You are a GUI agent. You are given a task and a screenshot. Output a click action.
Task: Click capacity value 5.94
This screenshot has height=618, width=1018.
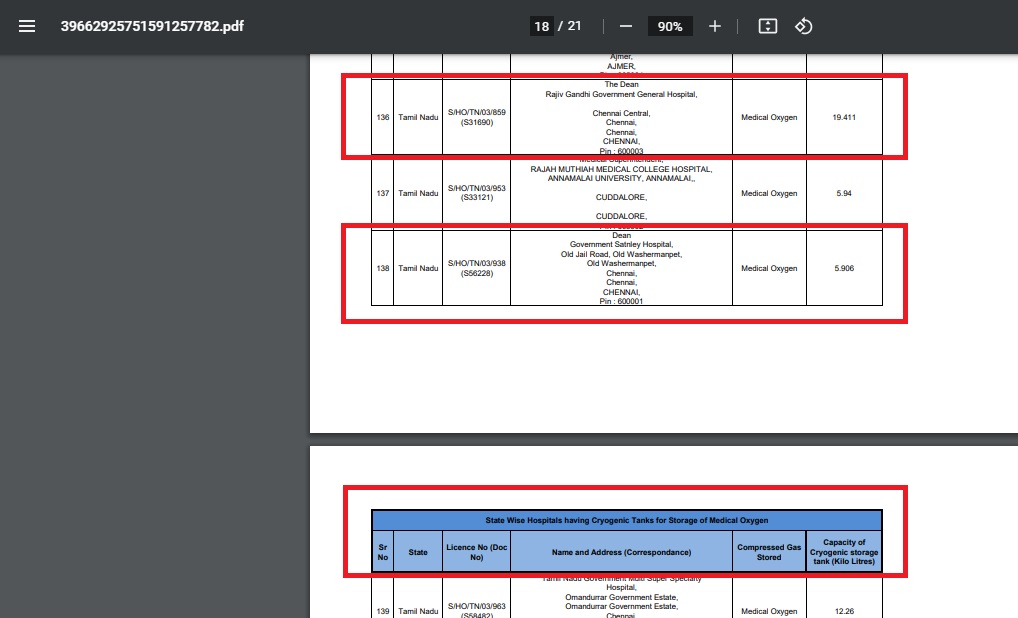point(844,193)
